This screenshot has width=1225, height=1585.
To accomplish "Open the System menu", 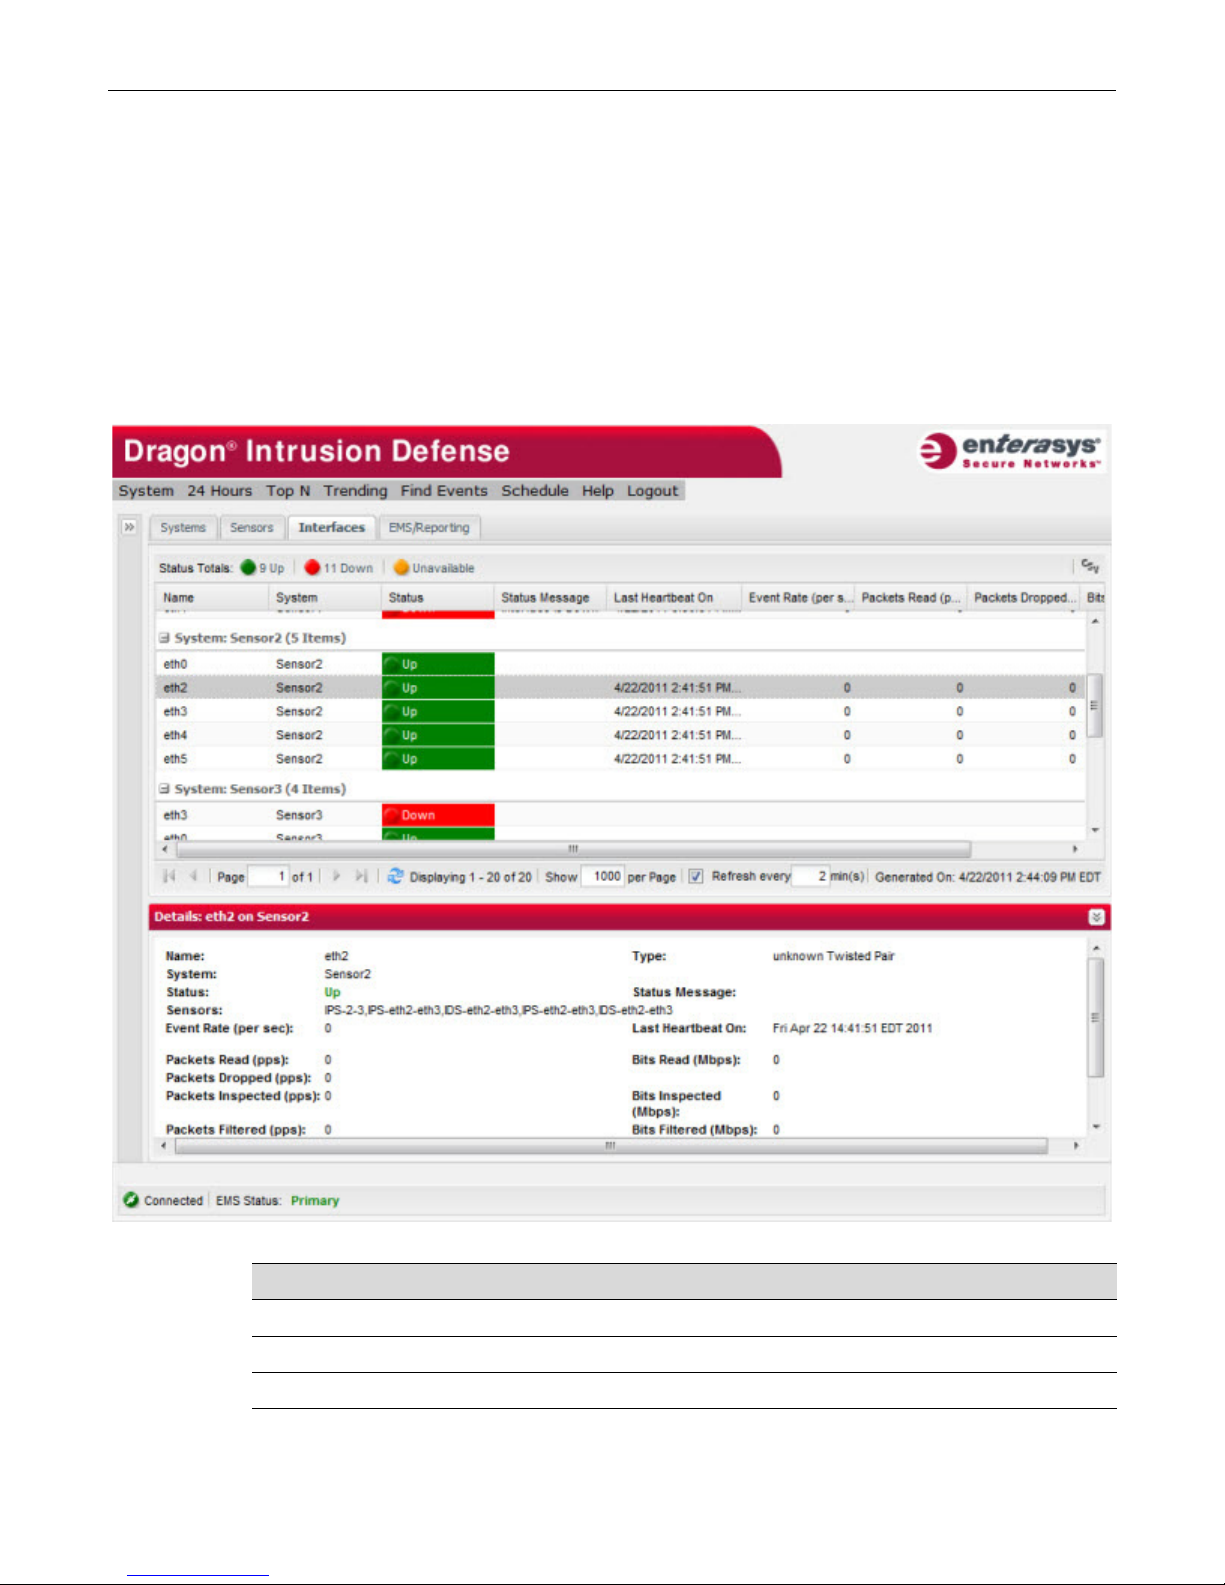I will (146, 491).
